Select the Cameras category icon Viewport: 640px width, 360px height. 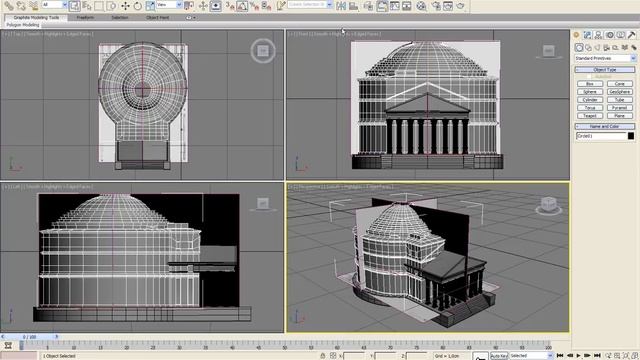pos(607,48)
